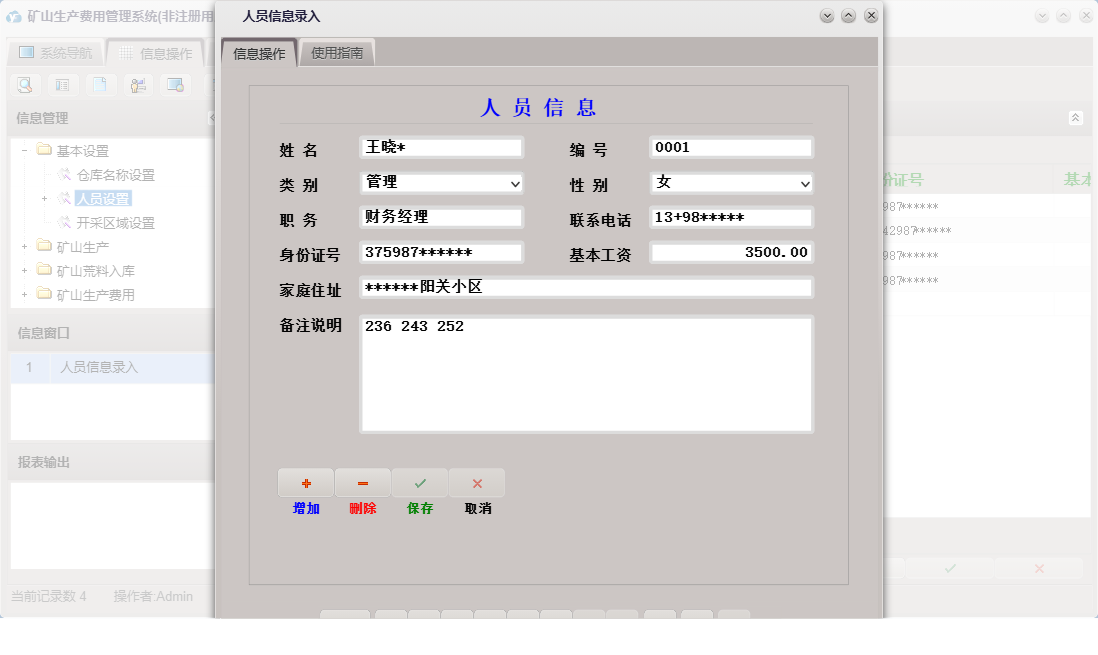The width and height of the screenshot is (1098, 655).
Task: Open the 性别 dropdown showing 女
Action: pos(804,182)
